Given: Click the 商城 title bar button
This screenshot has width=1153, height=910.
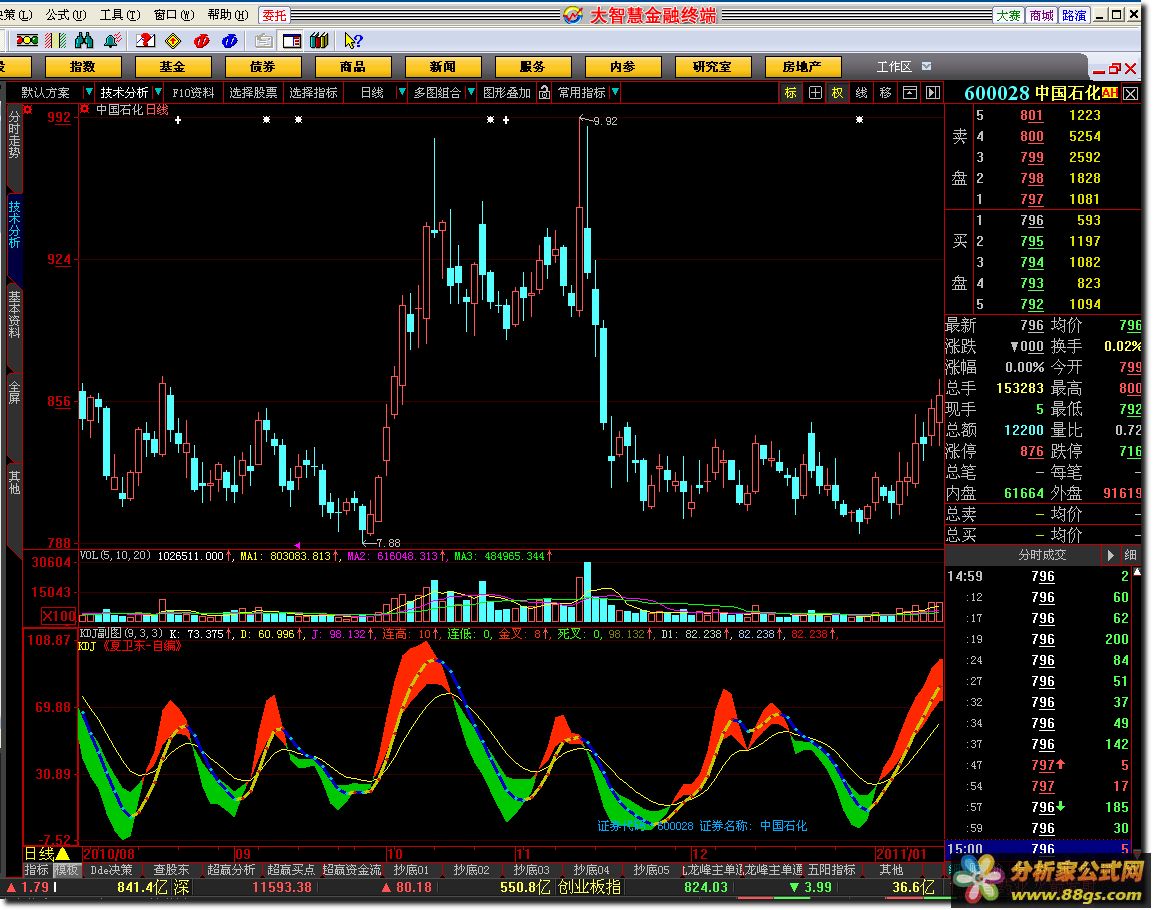Looking at the screenshot, I should coord(1040,15).
